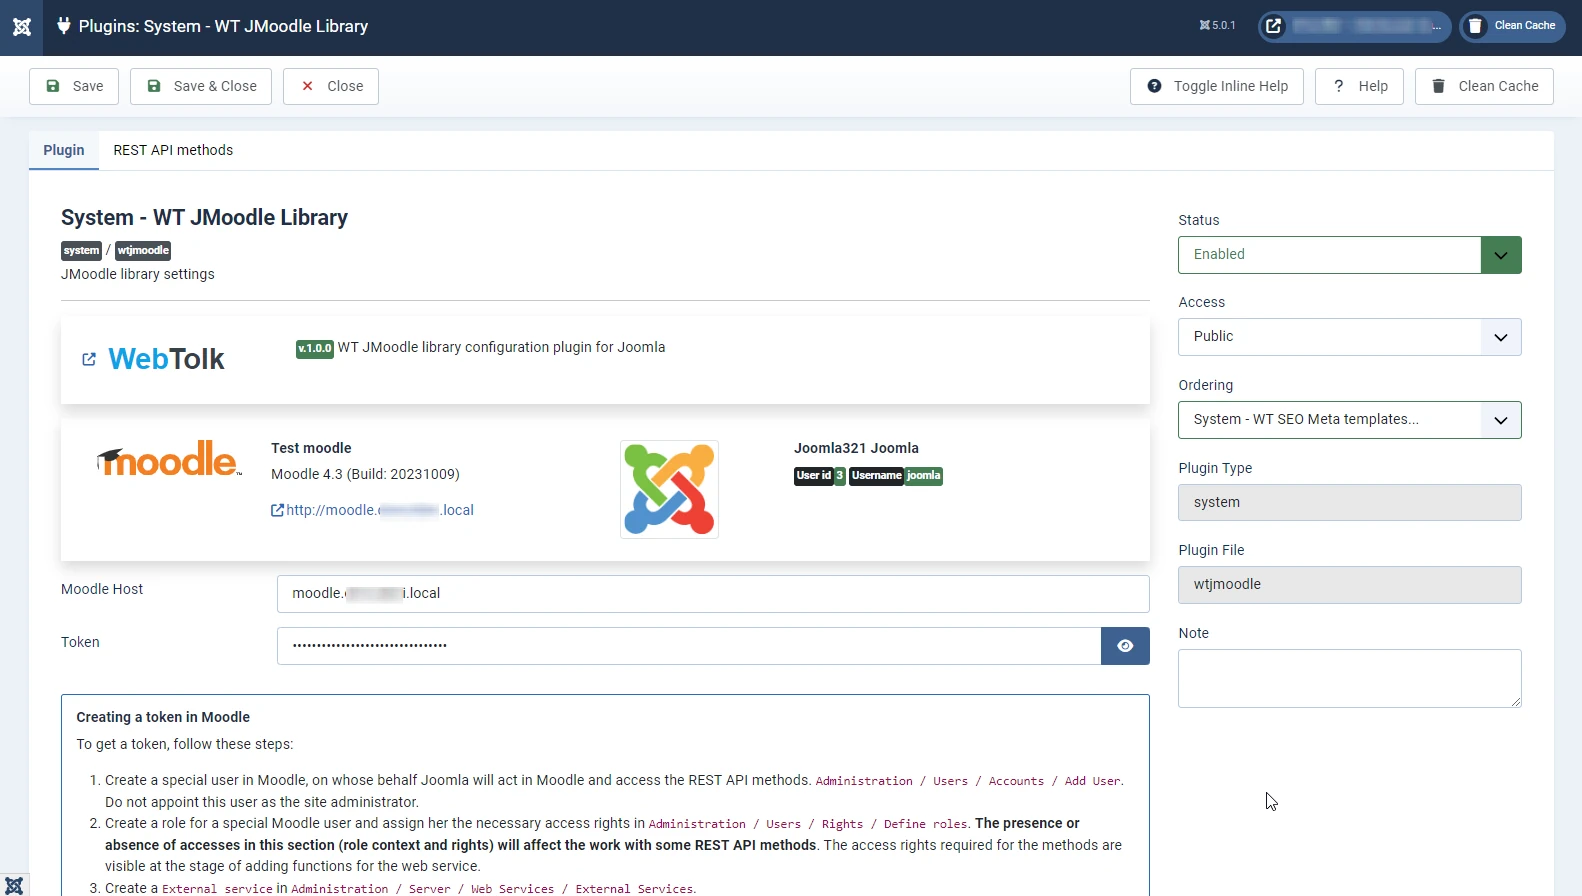The height and width of the screenshot is (896, 1582).
Task: Click the Moodle Host input field
Action: point(713,594)
